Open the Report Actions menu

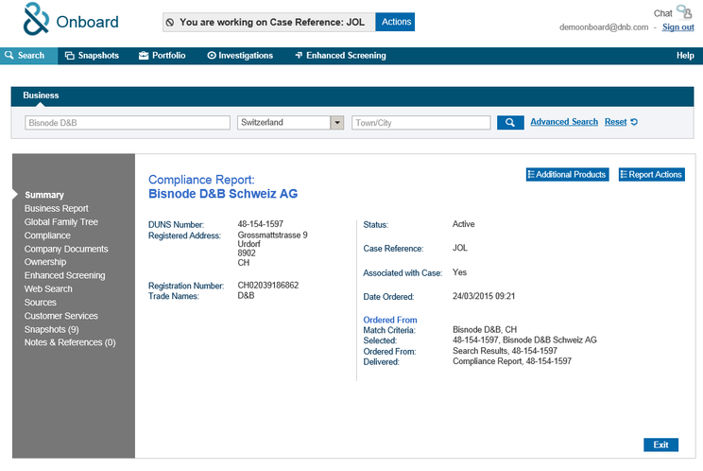tap(651, 174)
